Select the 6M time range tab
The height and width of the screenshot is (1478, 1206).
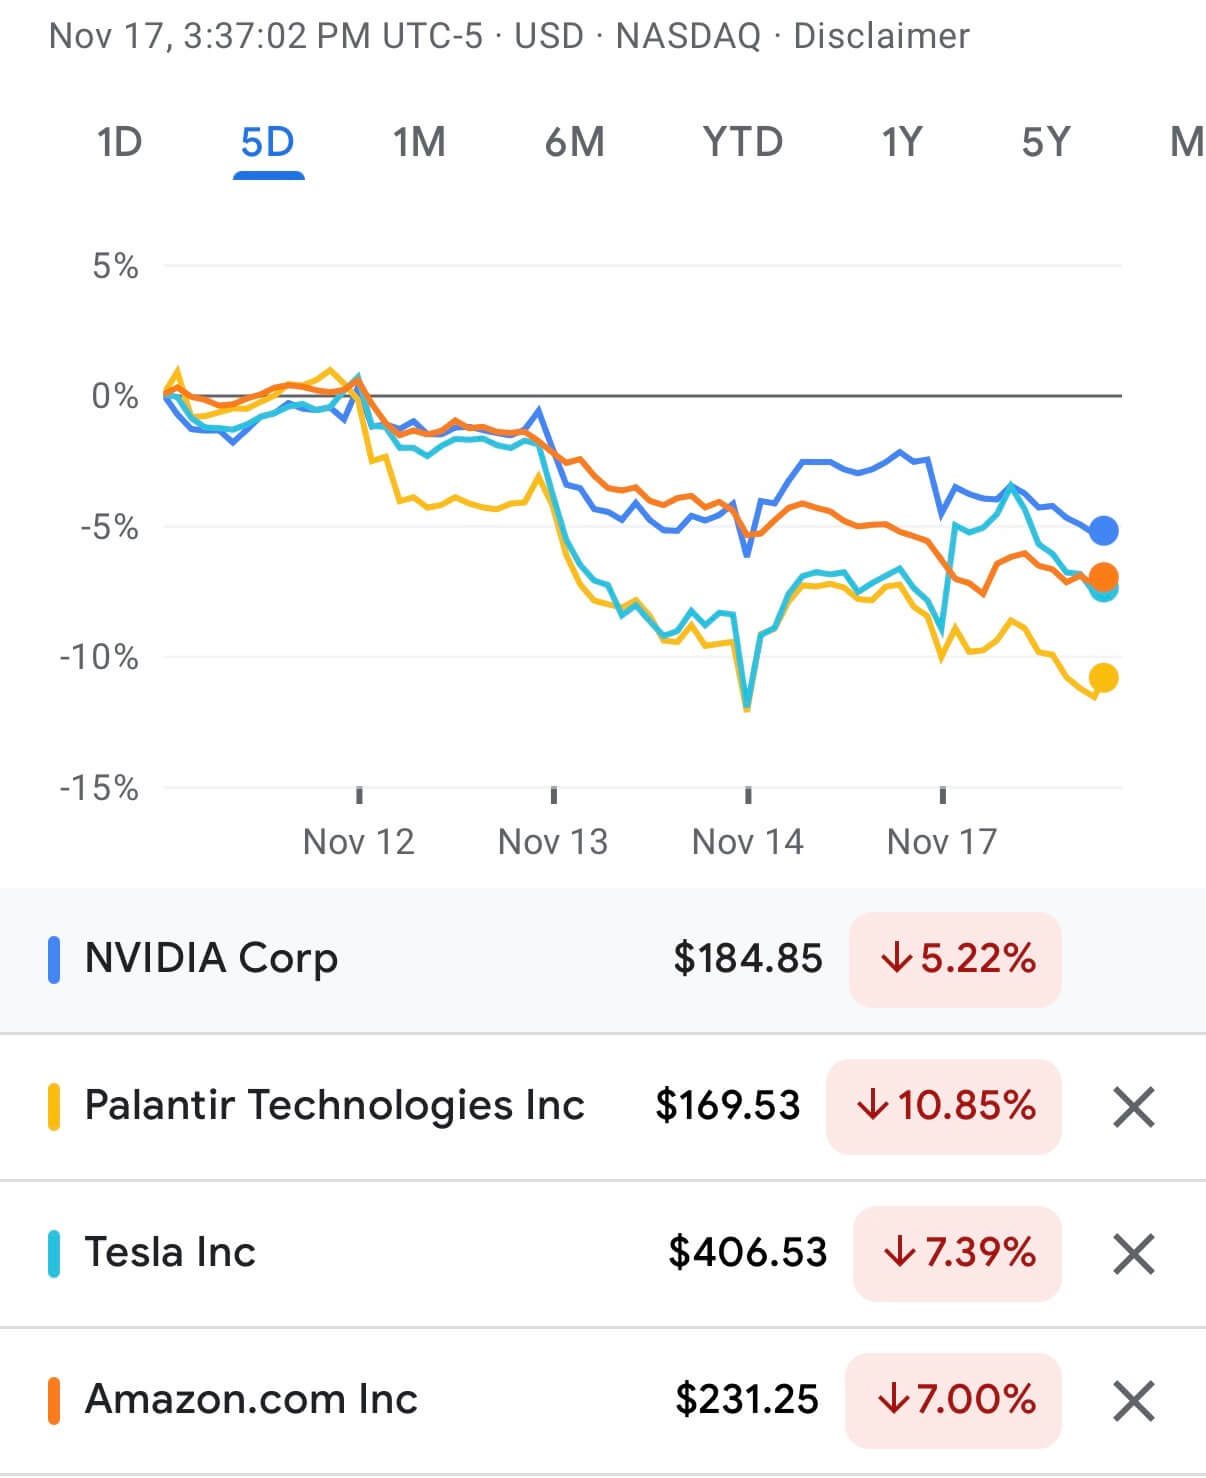pos(574,142)
